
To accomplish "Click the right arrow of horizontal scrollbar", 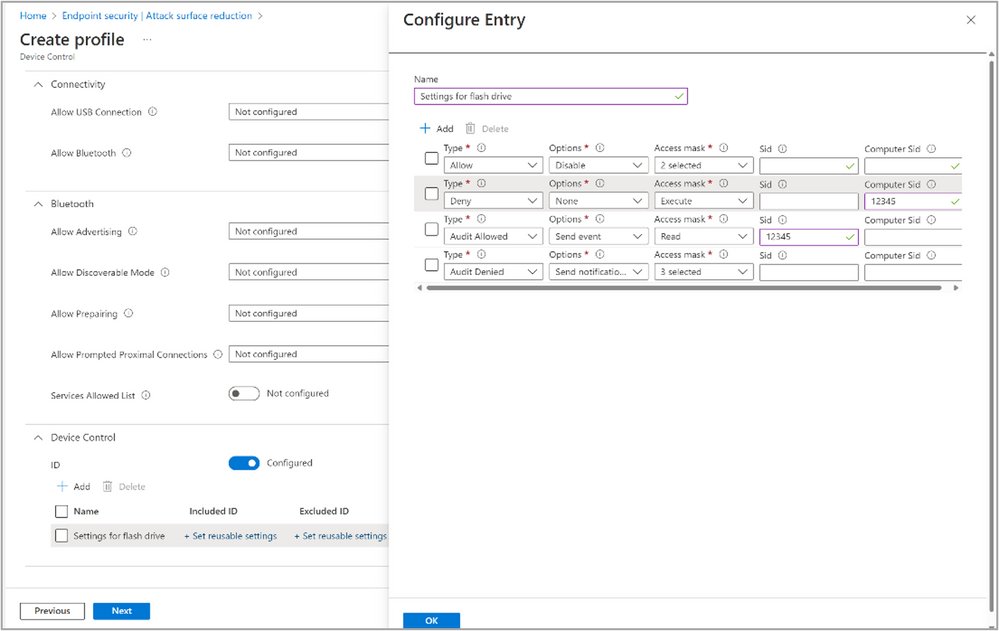I will tap(956, 288).
